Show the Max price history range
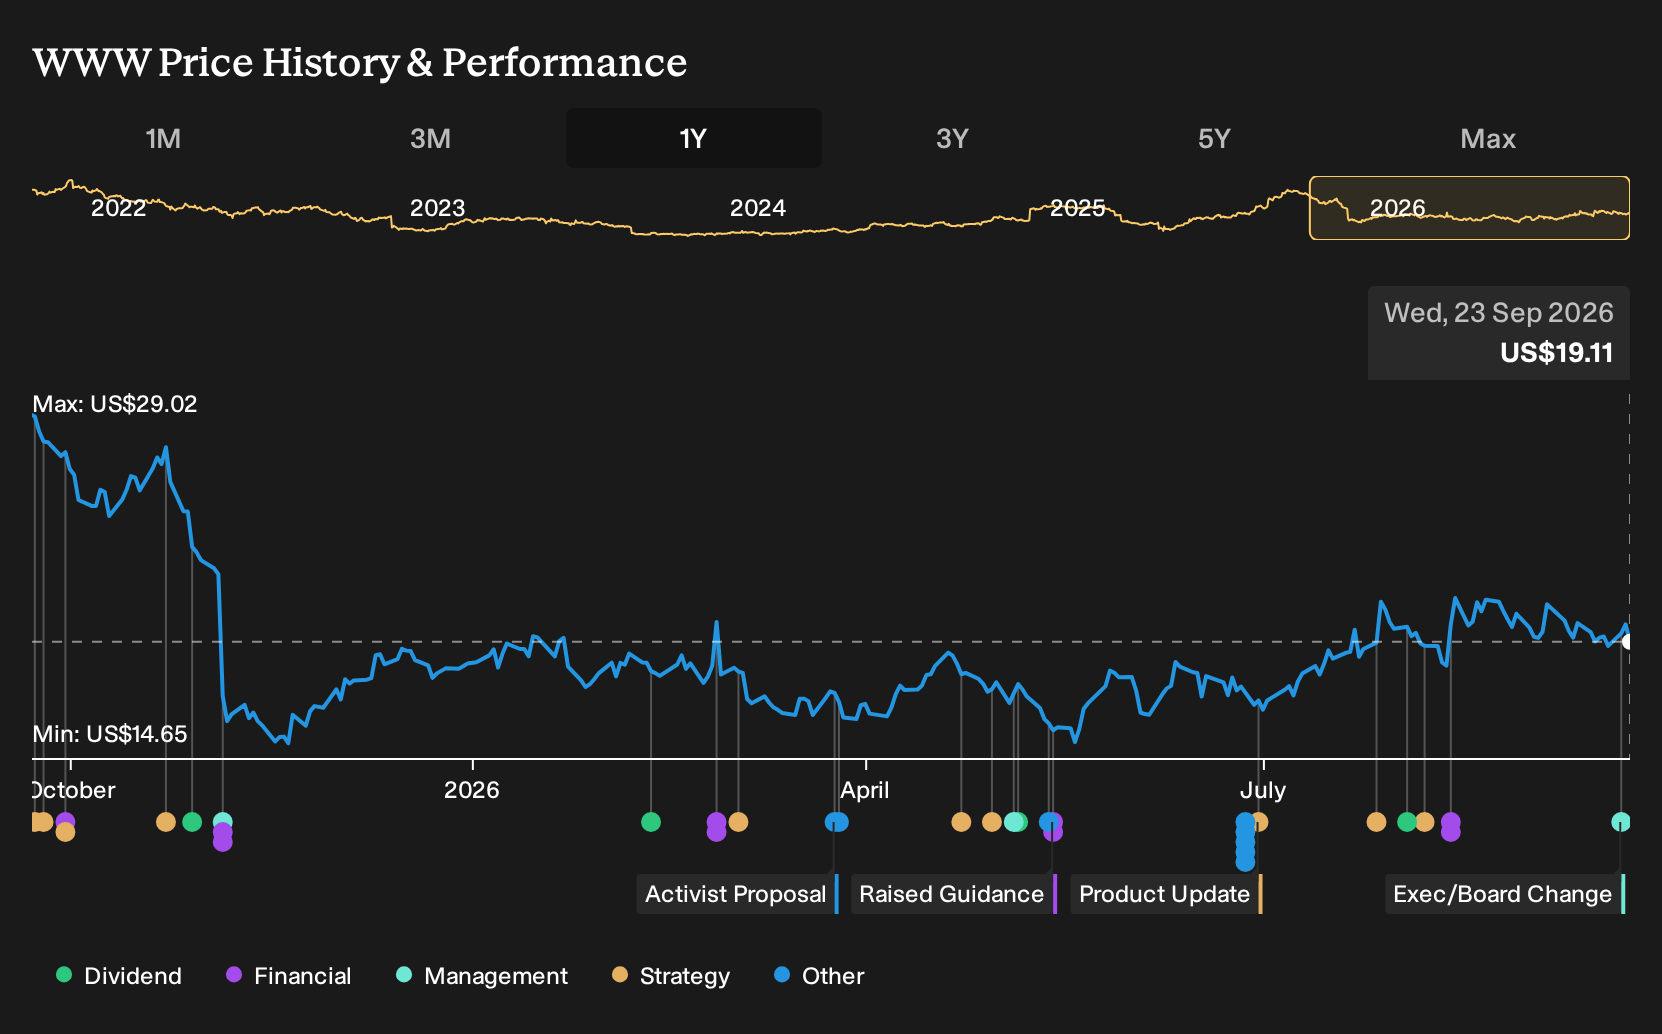This screenshot has height=1034, width=1662. tap(1488, 138)
